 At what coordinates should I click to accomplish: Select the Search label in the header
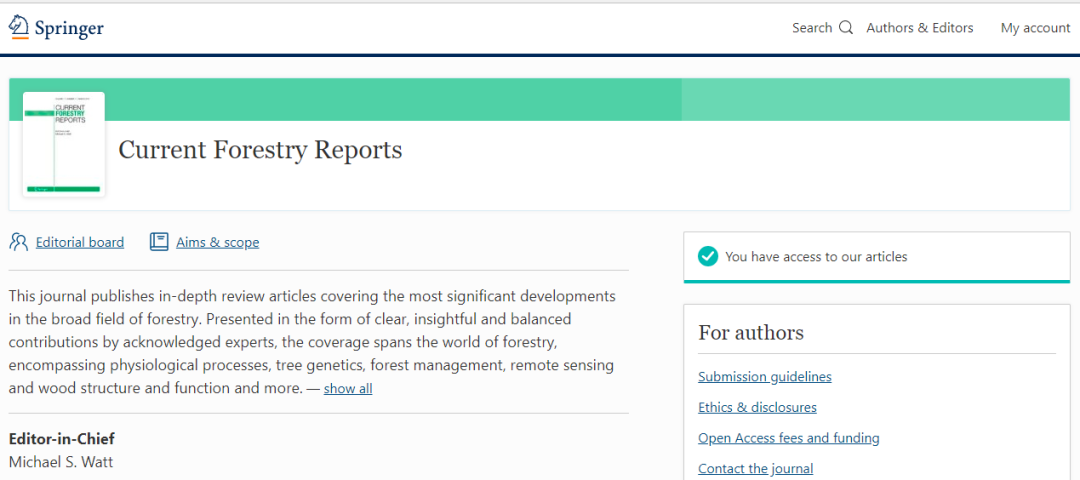[x=811, y=28]
